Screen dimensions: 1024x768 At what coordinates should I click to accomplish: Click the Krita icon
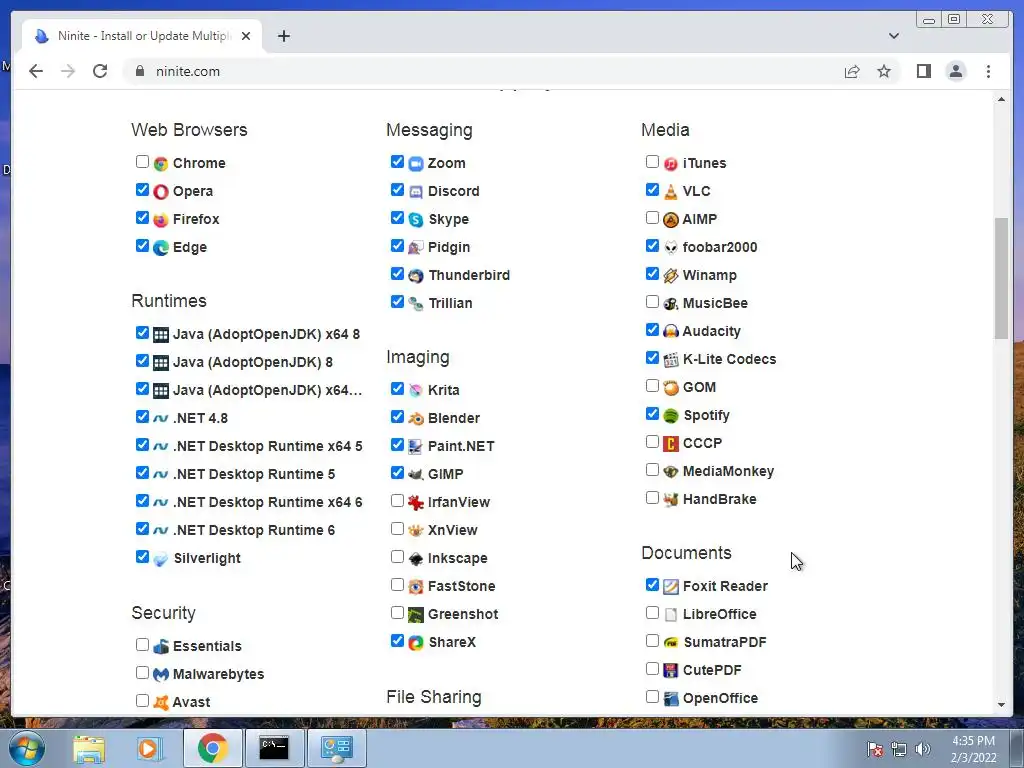coord(416,391)
